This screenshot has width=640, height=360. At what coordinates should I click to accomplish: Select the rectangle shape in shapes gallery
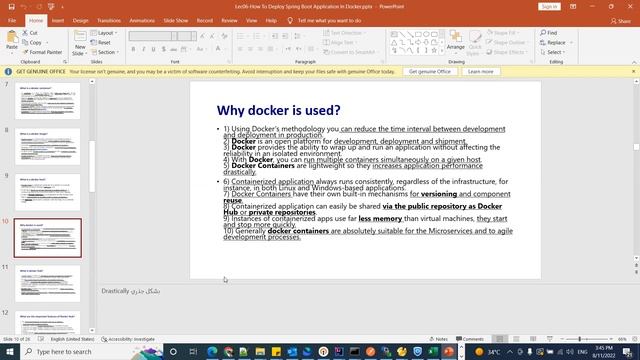pyautogui.click(x=418, y=35)
